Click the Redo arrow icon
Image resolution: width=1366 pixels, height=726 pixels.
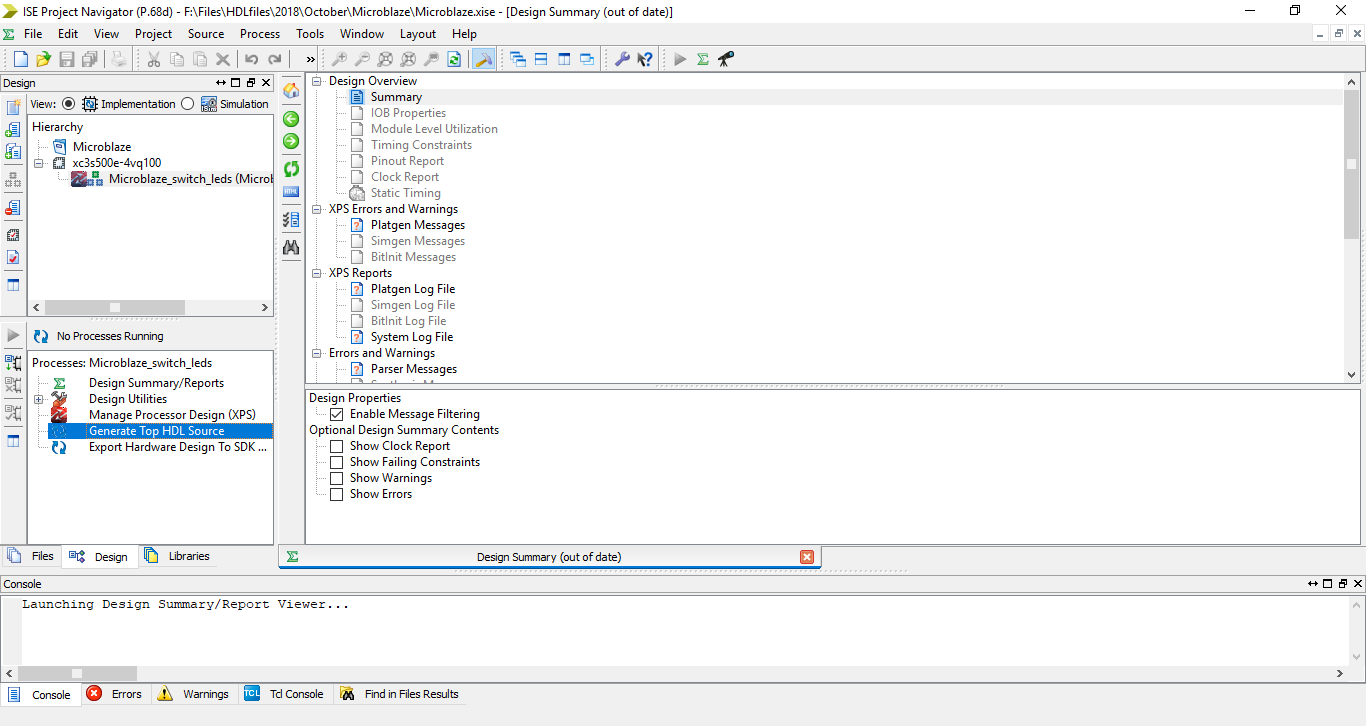coord(275,59)
